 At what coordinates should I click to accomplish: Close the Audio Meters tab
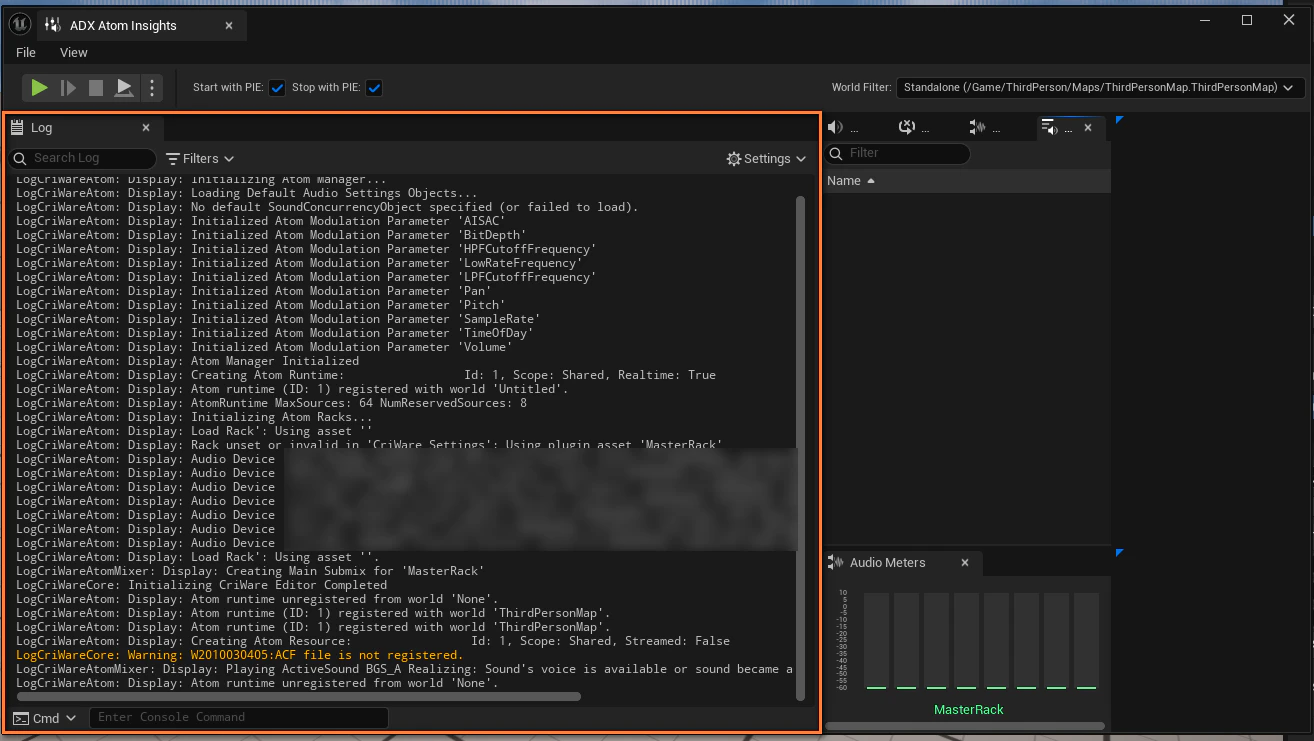click(x=965, y=563)
